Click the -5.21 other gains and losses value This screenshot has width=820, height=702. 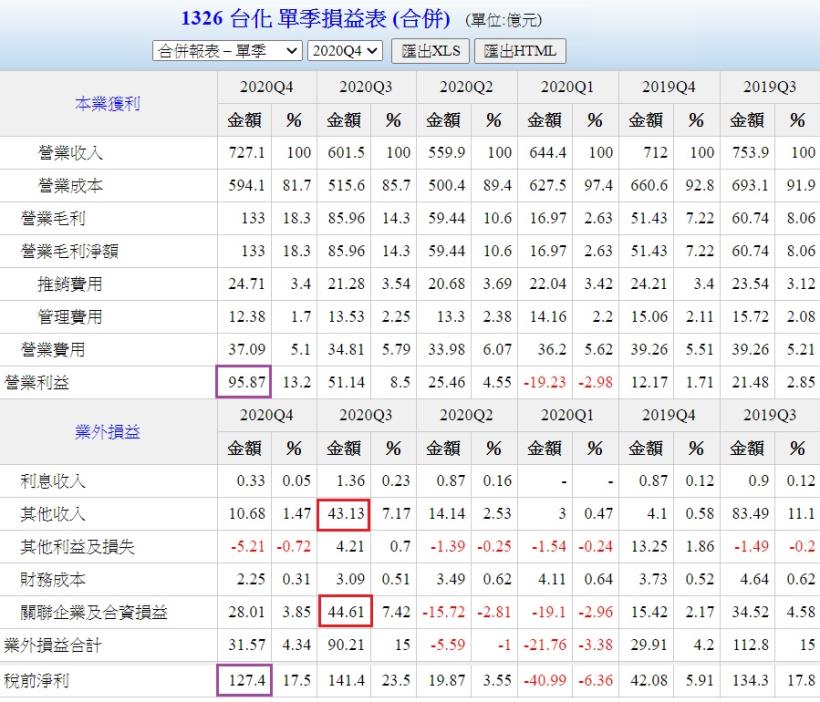tap(248, 547)
